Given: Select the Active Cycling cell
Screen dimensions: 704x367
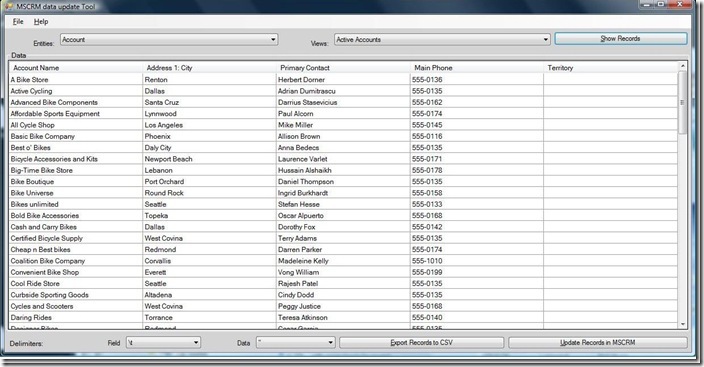Looking at the screenshot, I should point(75,91).
